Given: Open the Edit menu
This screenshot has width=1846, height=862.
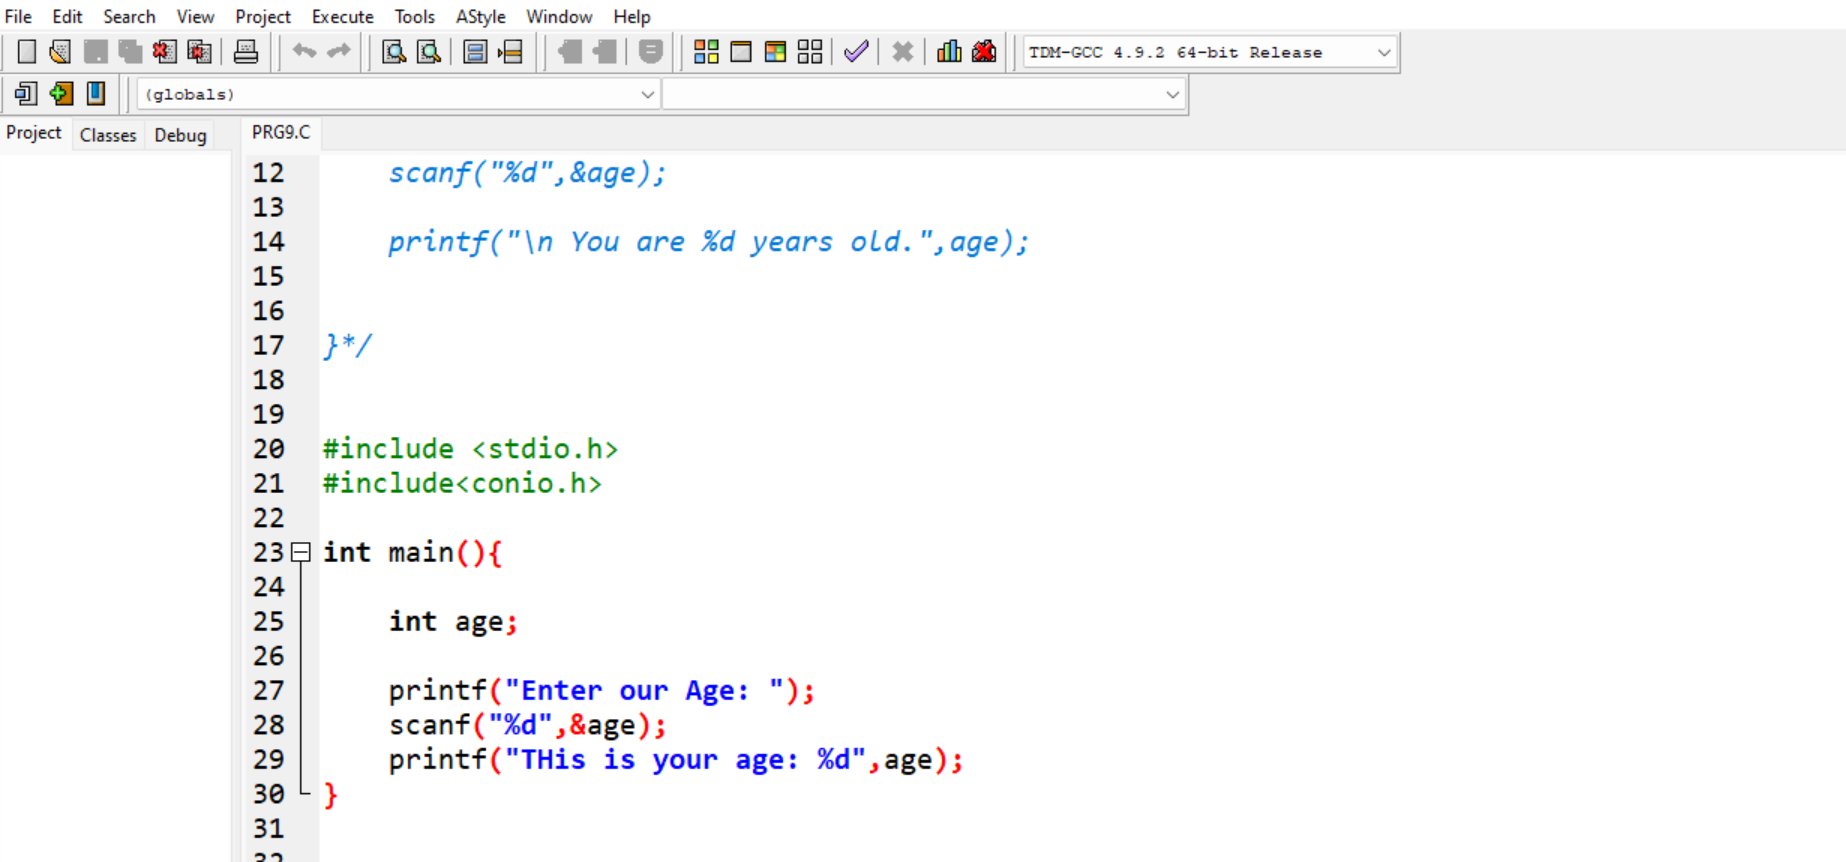Looking at the screenshot, I should tap(67, 16).
